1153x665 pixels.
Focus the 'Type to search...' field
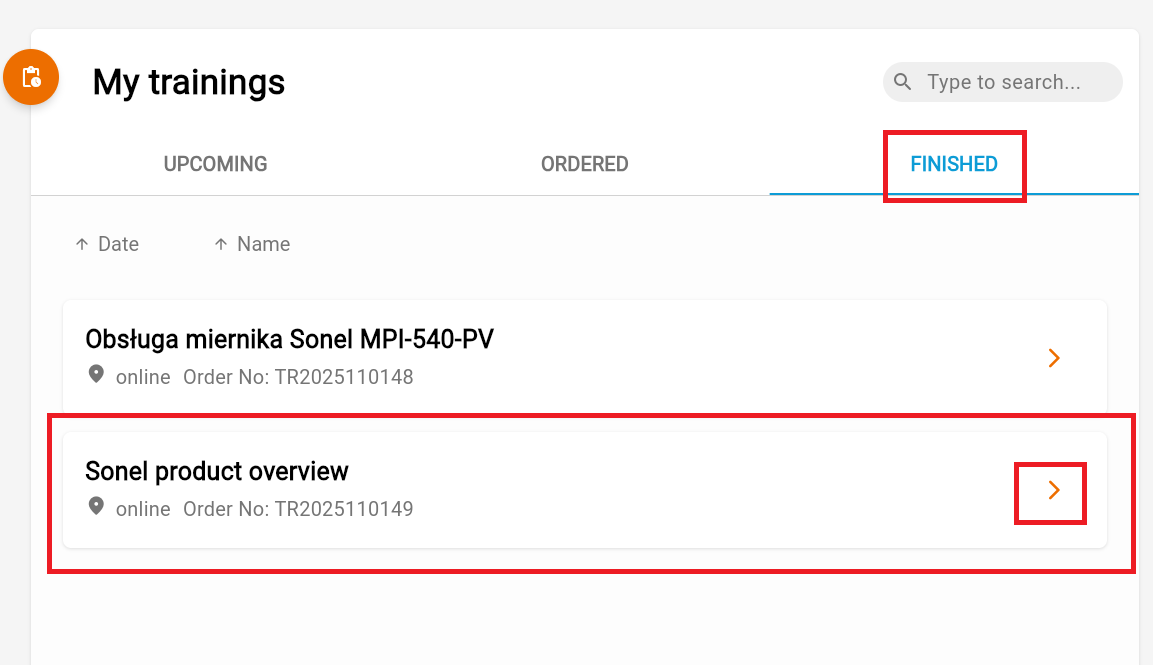pyautogui.click(x=1010, y=82)
